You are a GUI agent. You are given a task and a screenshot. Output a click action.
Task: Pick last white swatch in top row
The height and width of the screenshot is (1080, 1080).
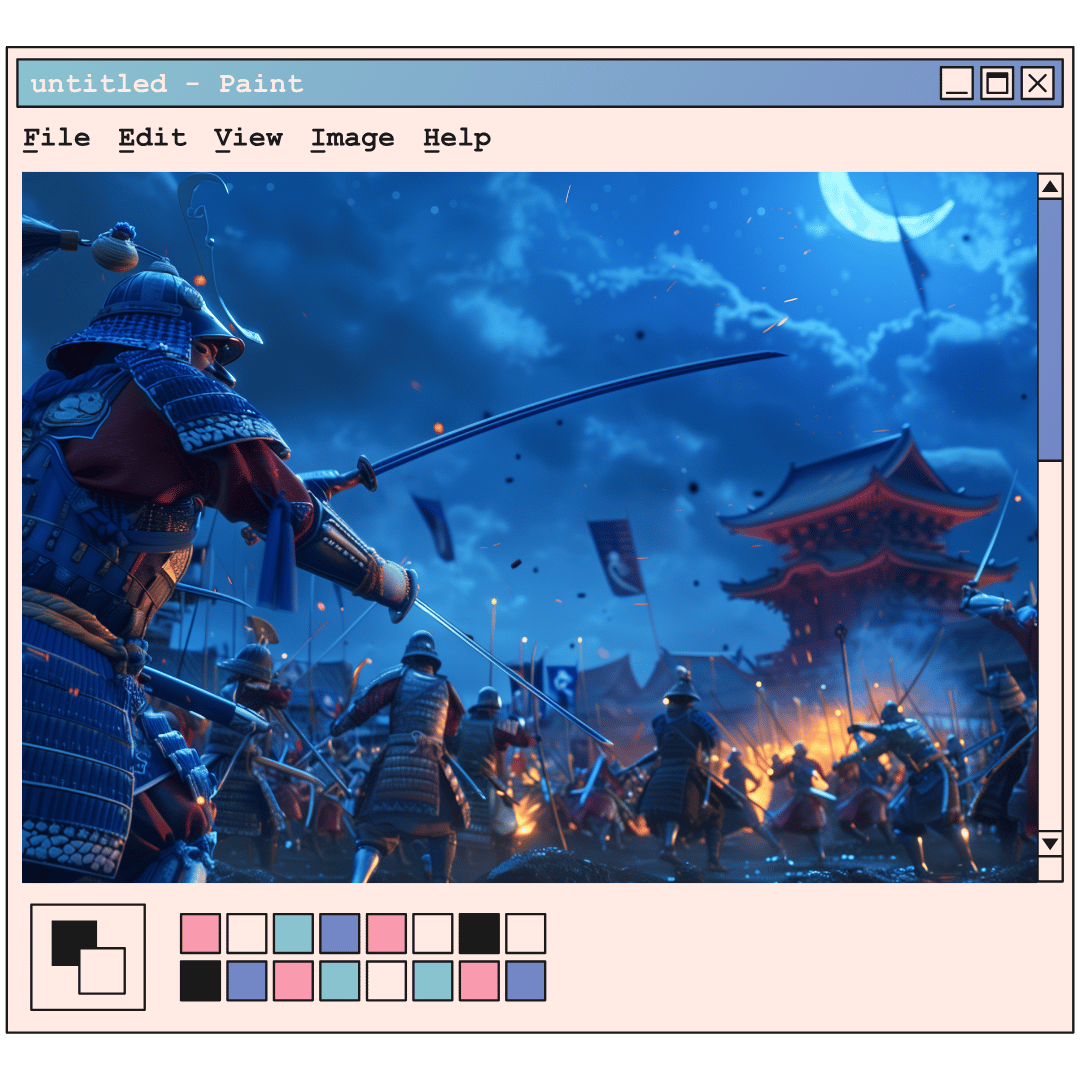pos(526,933)
